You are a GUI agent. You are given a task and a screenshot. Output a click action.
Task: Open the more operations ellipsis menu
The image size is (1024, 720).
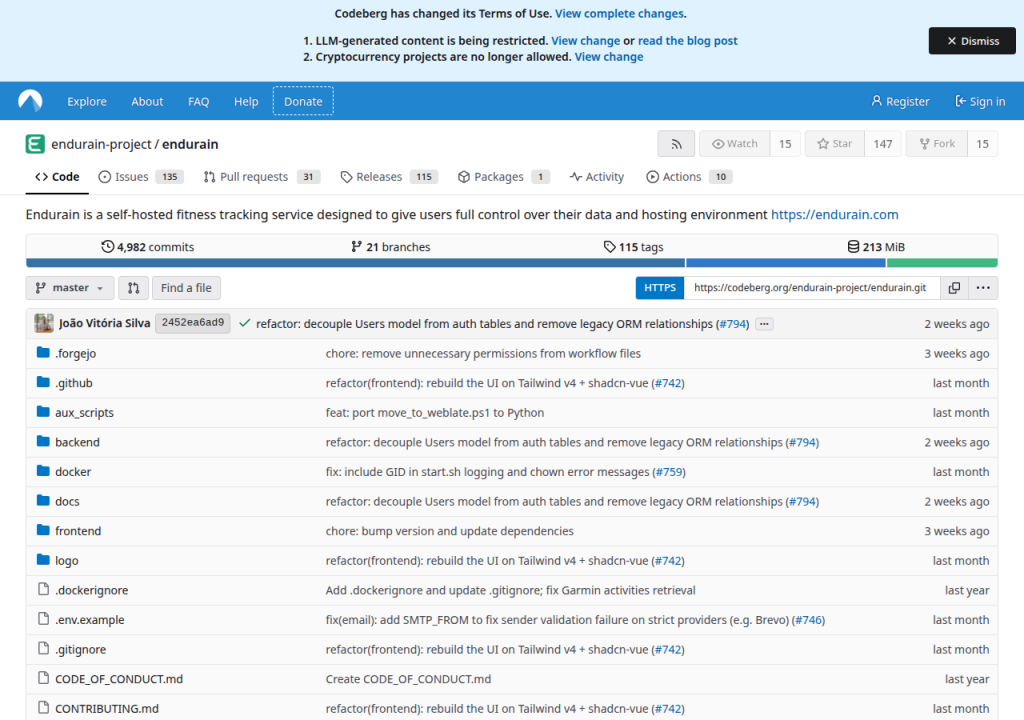983,287
